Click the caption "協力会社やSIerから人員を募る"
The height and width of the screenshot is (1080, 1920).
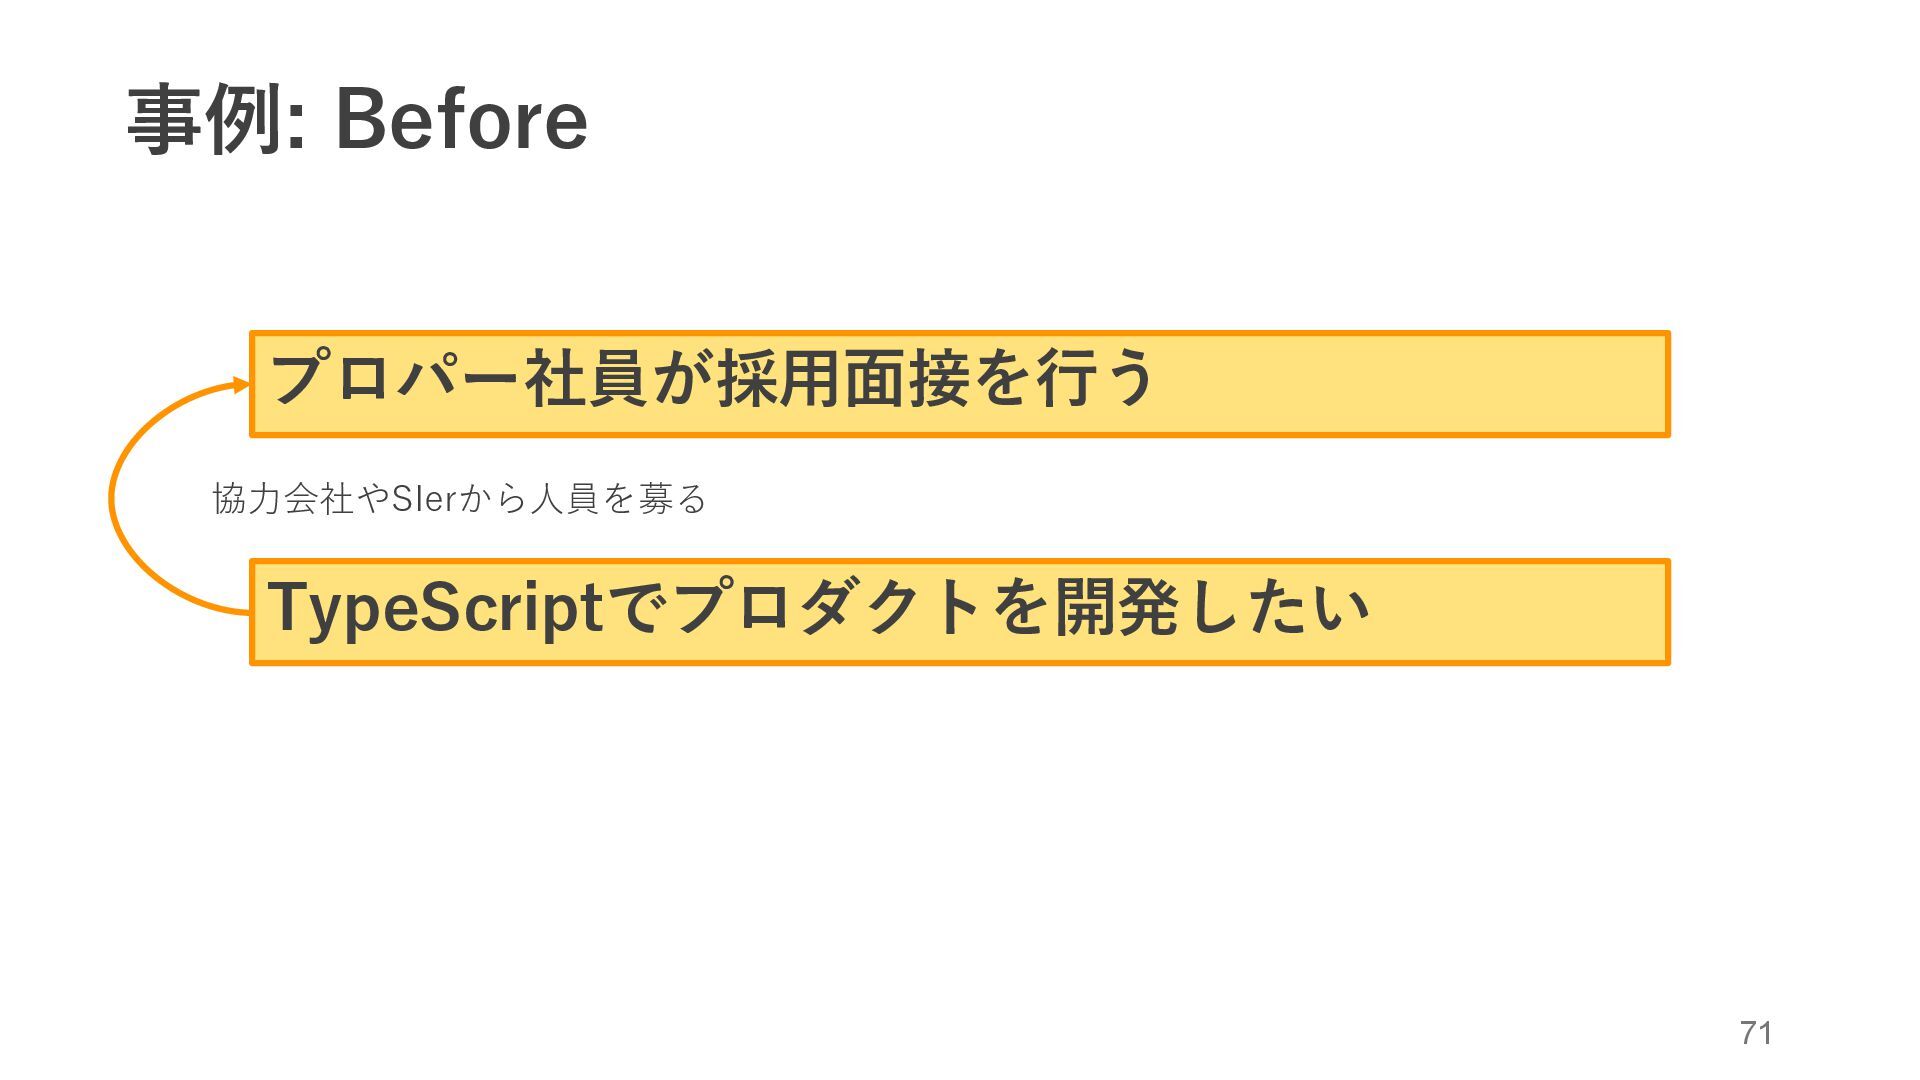pos(459,498)
